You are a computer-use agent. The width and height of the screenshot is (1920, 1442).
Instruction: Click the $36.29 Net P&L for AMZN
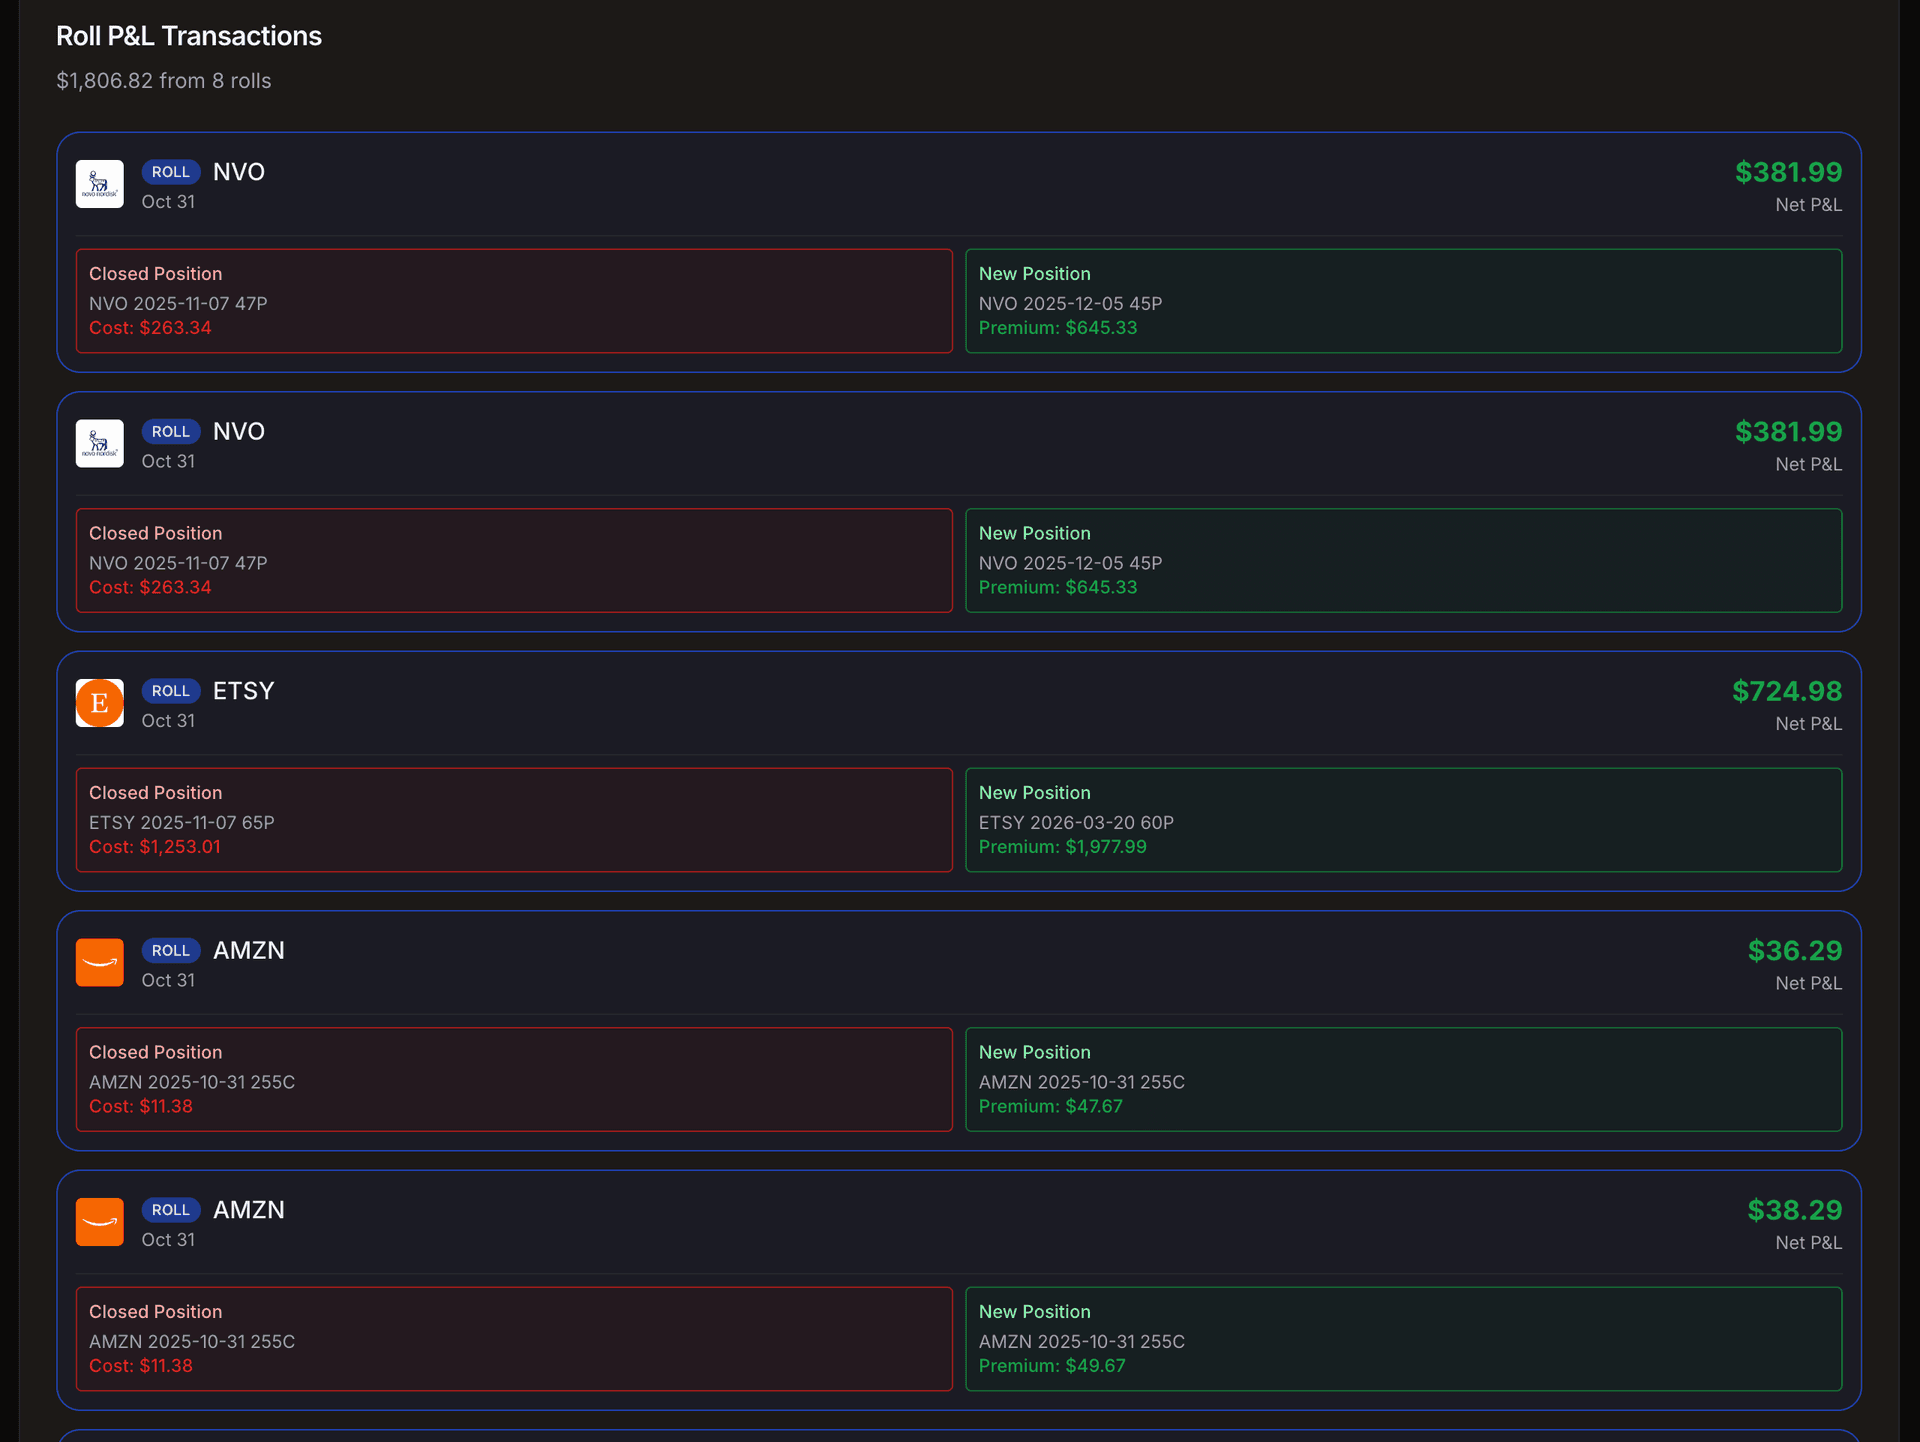1794,950
